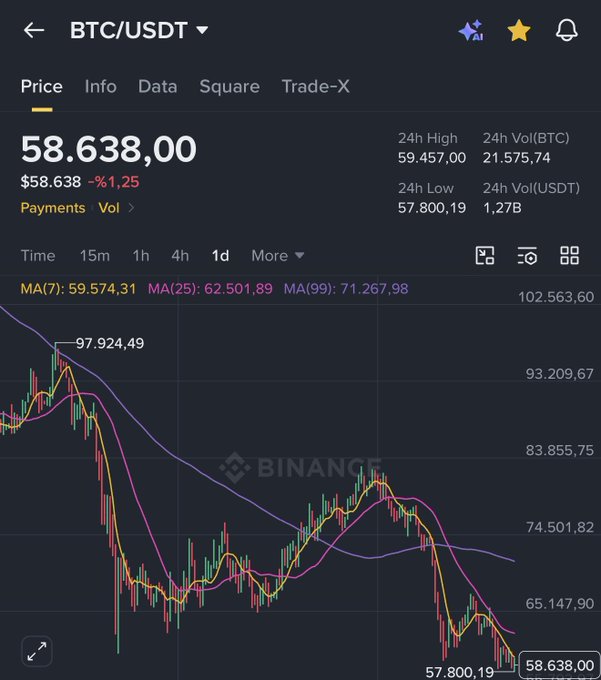Screen dimensions: 601x680
Task: Open the More intervals dropdown
Action: point(278,255)
